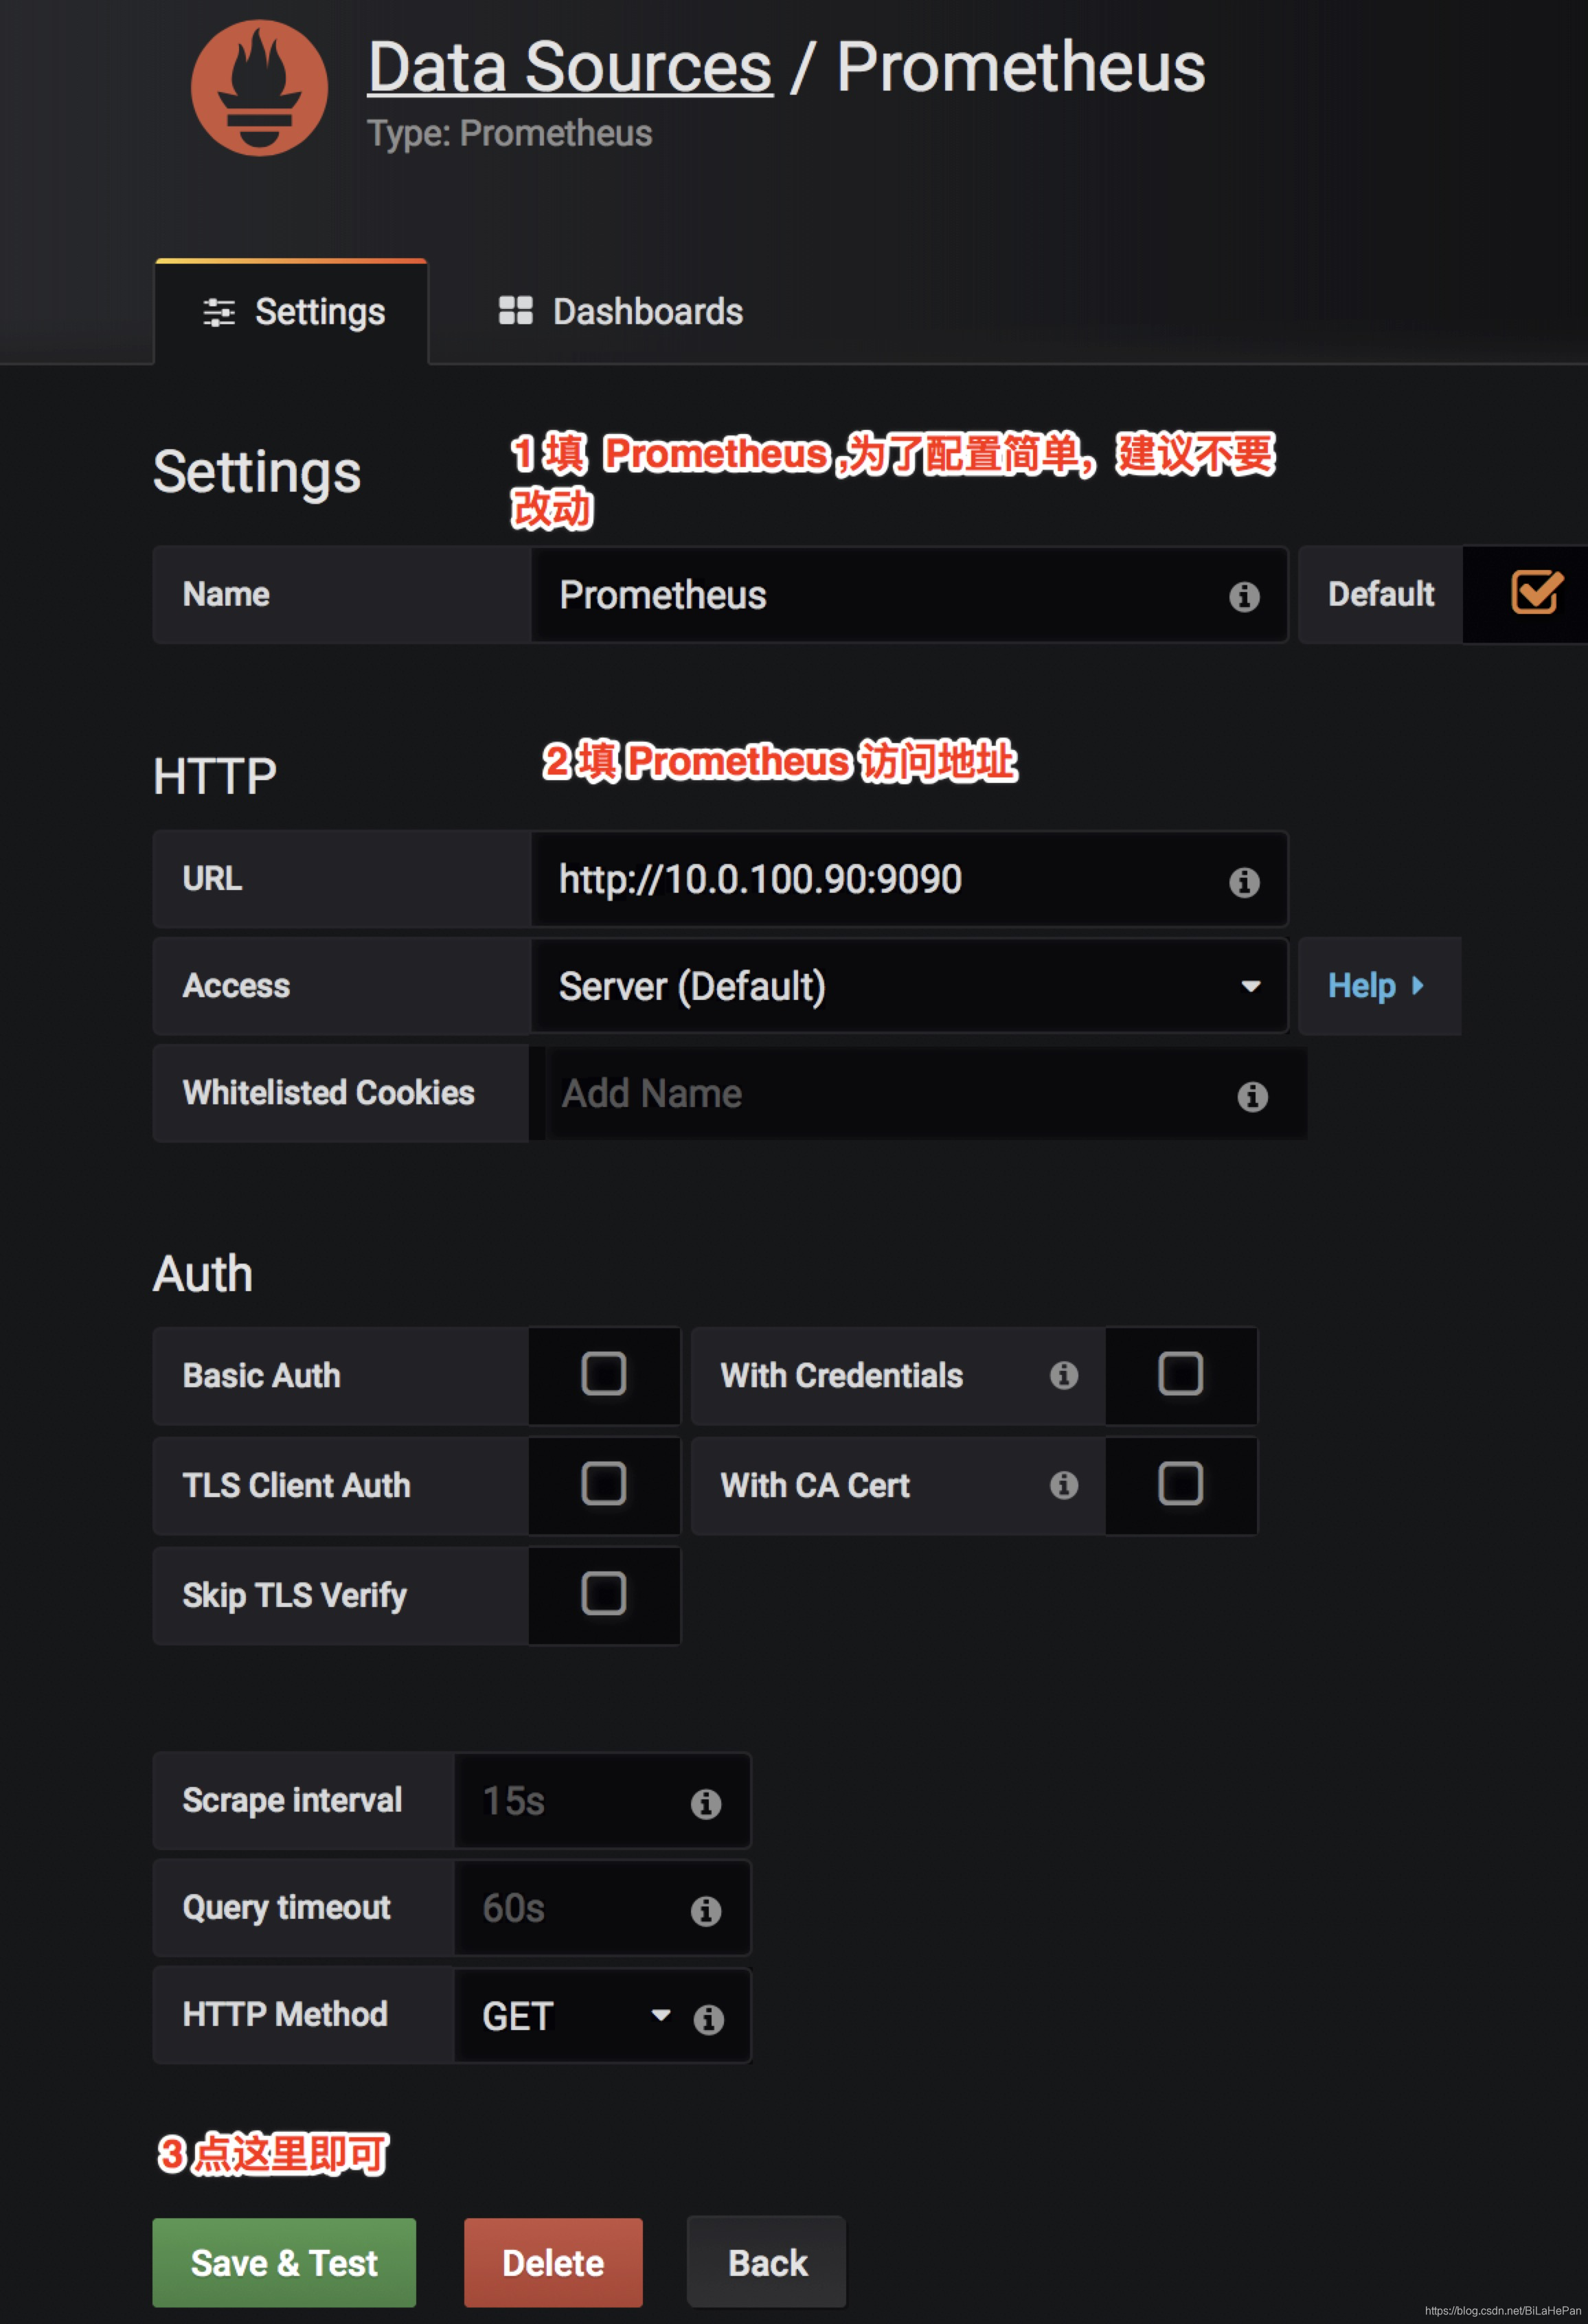Click the Query timeout info icon

coord(706,1910)
